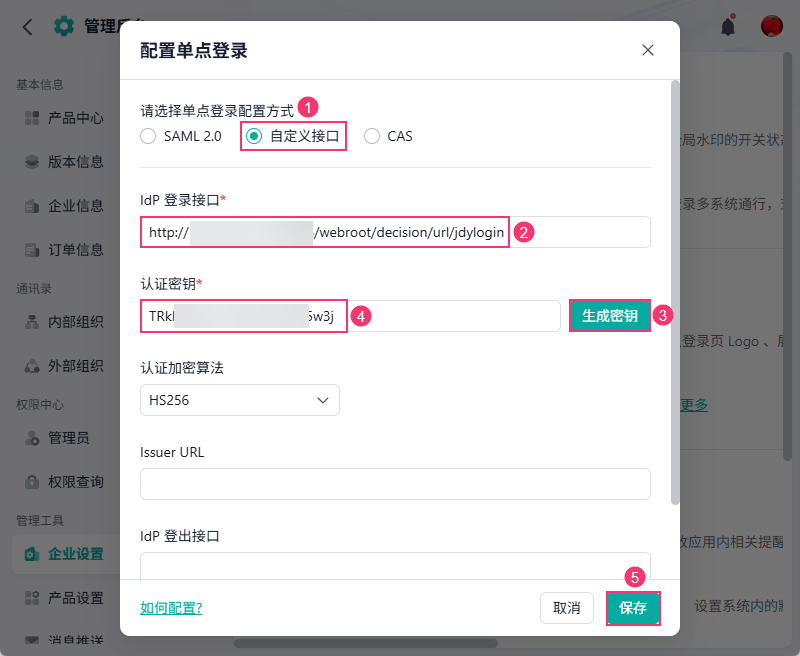Click the 权限查询 sidebar icon
Viewport: 800px width, 656px height.
click(x=32, y=482)
